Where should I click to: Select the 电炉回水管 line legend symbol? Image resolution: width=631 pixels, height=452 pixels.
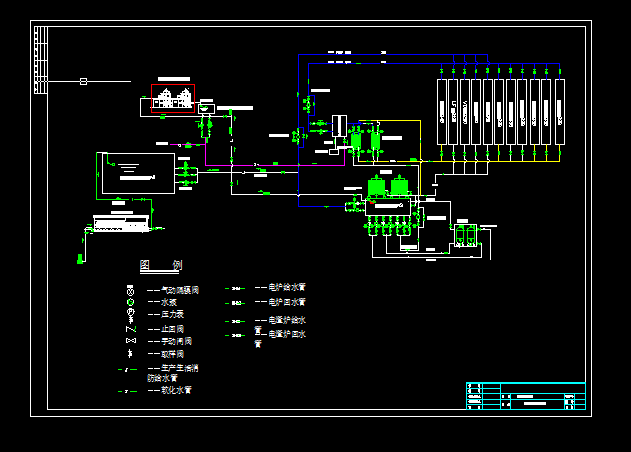tap(235, 303)
